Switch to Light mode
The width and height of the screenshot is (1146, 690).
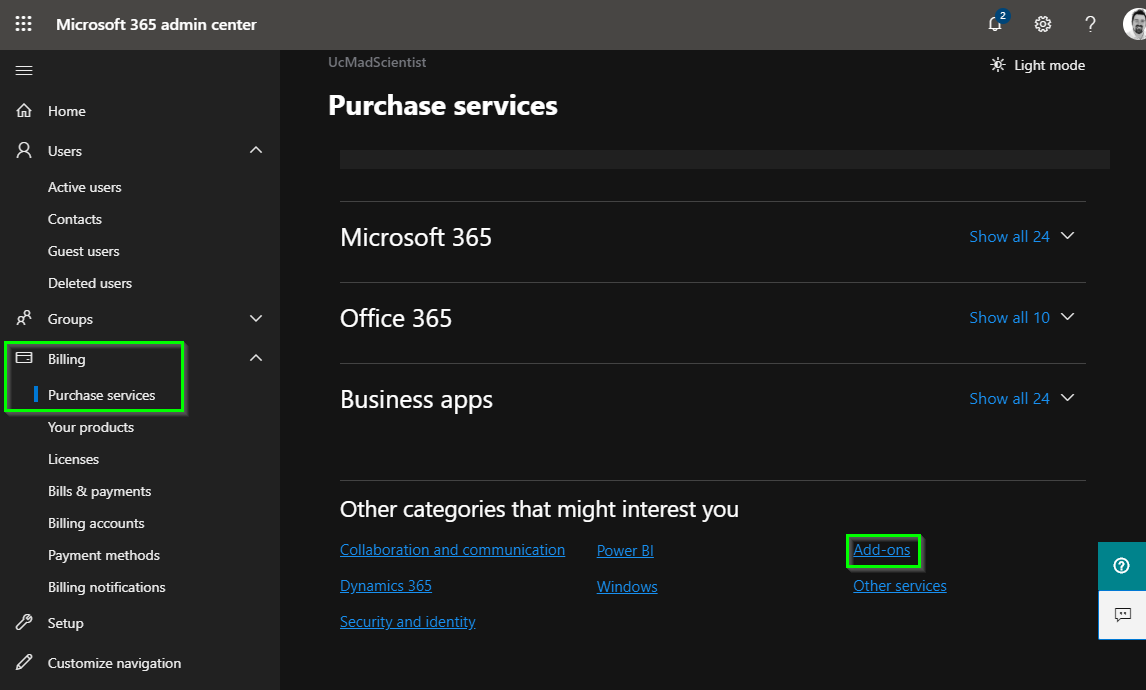click(1037, 64)
